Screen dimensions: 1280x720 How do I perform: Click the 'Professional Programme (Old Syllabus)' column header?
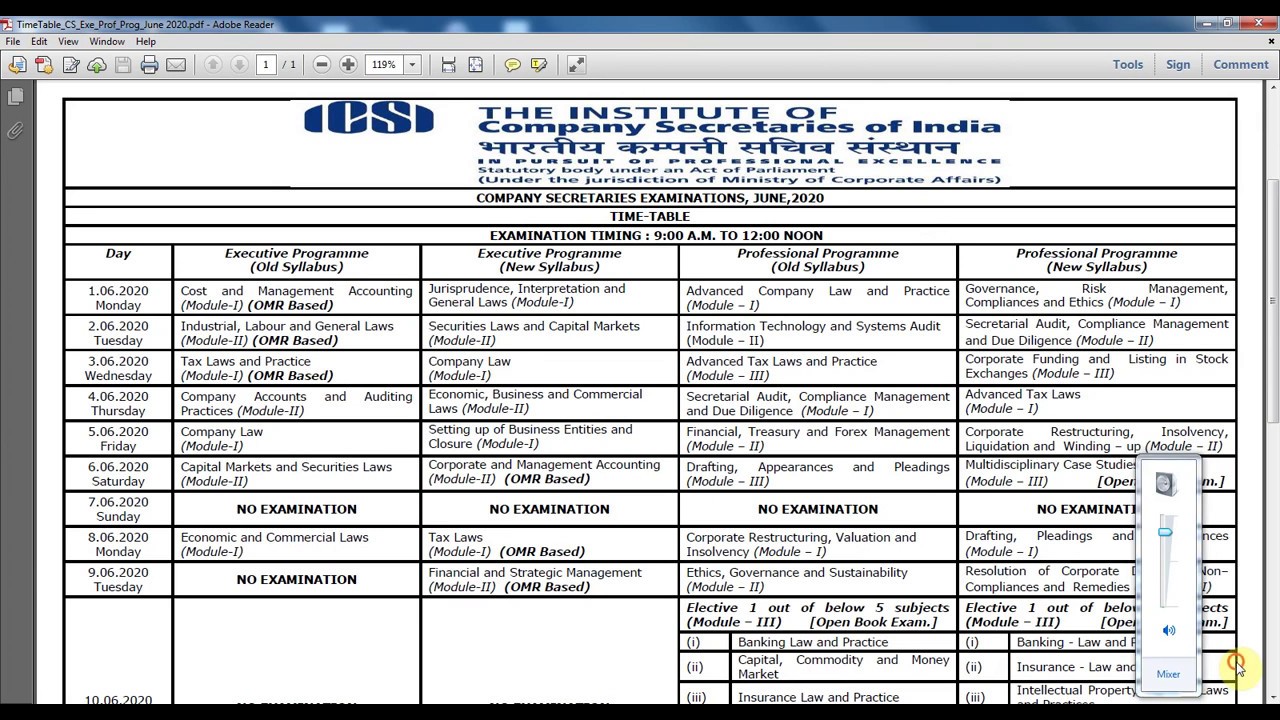[817, 260]
